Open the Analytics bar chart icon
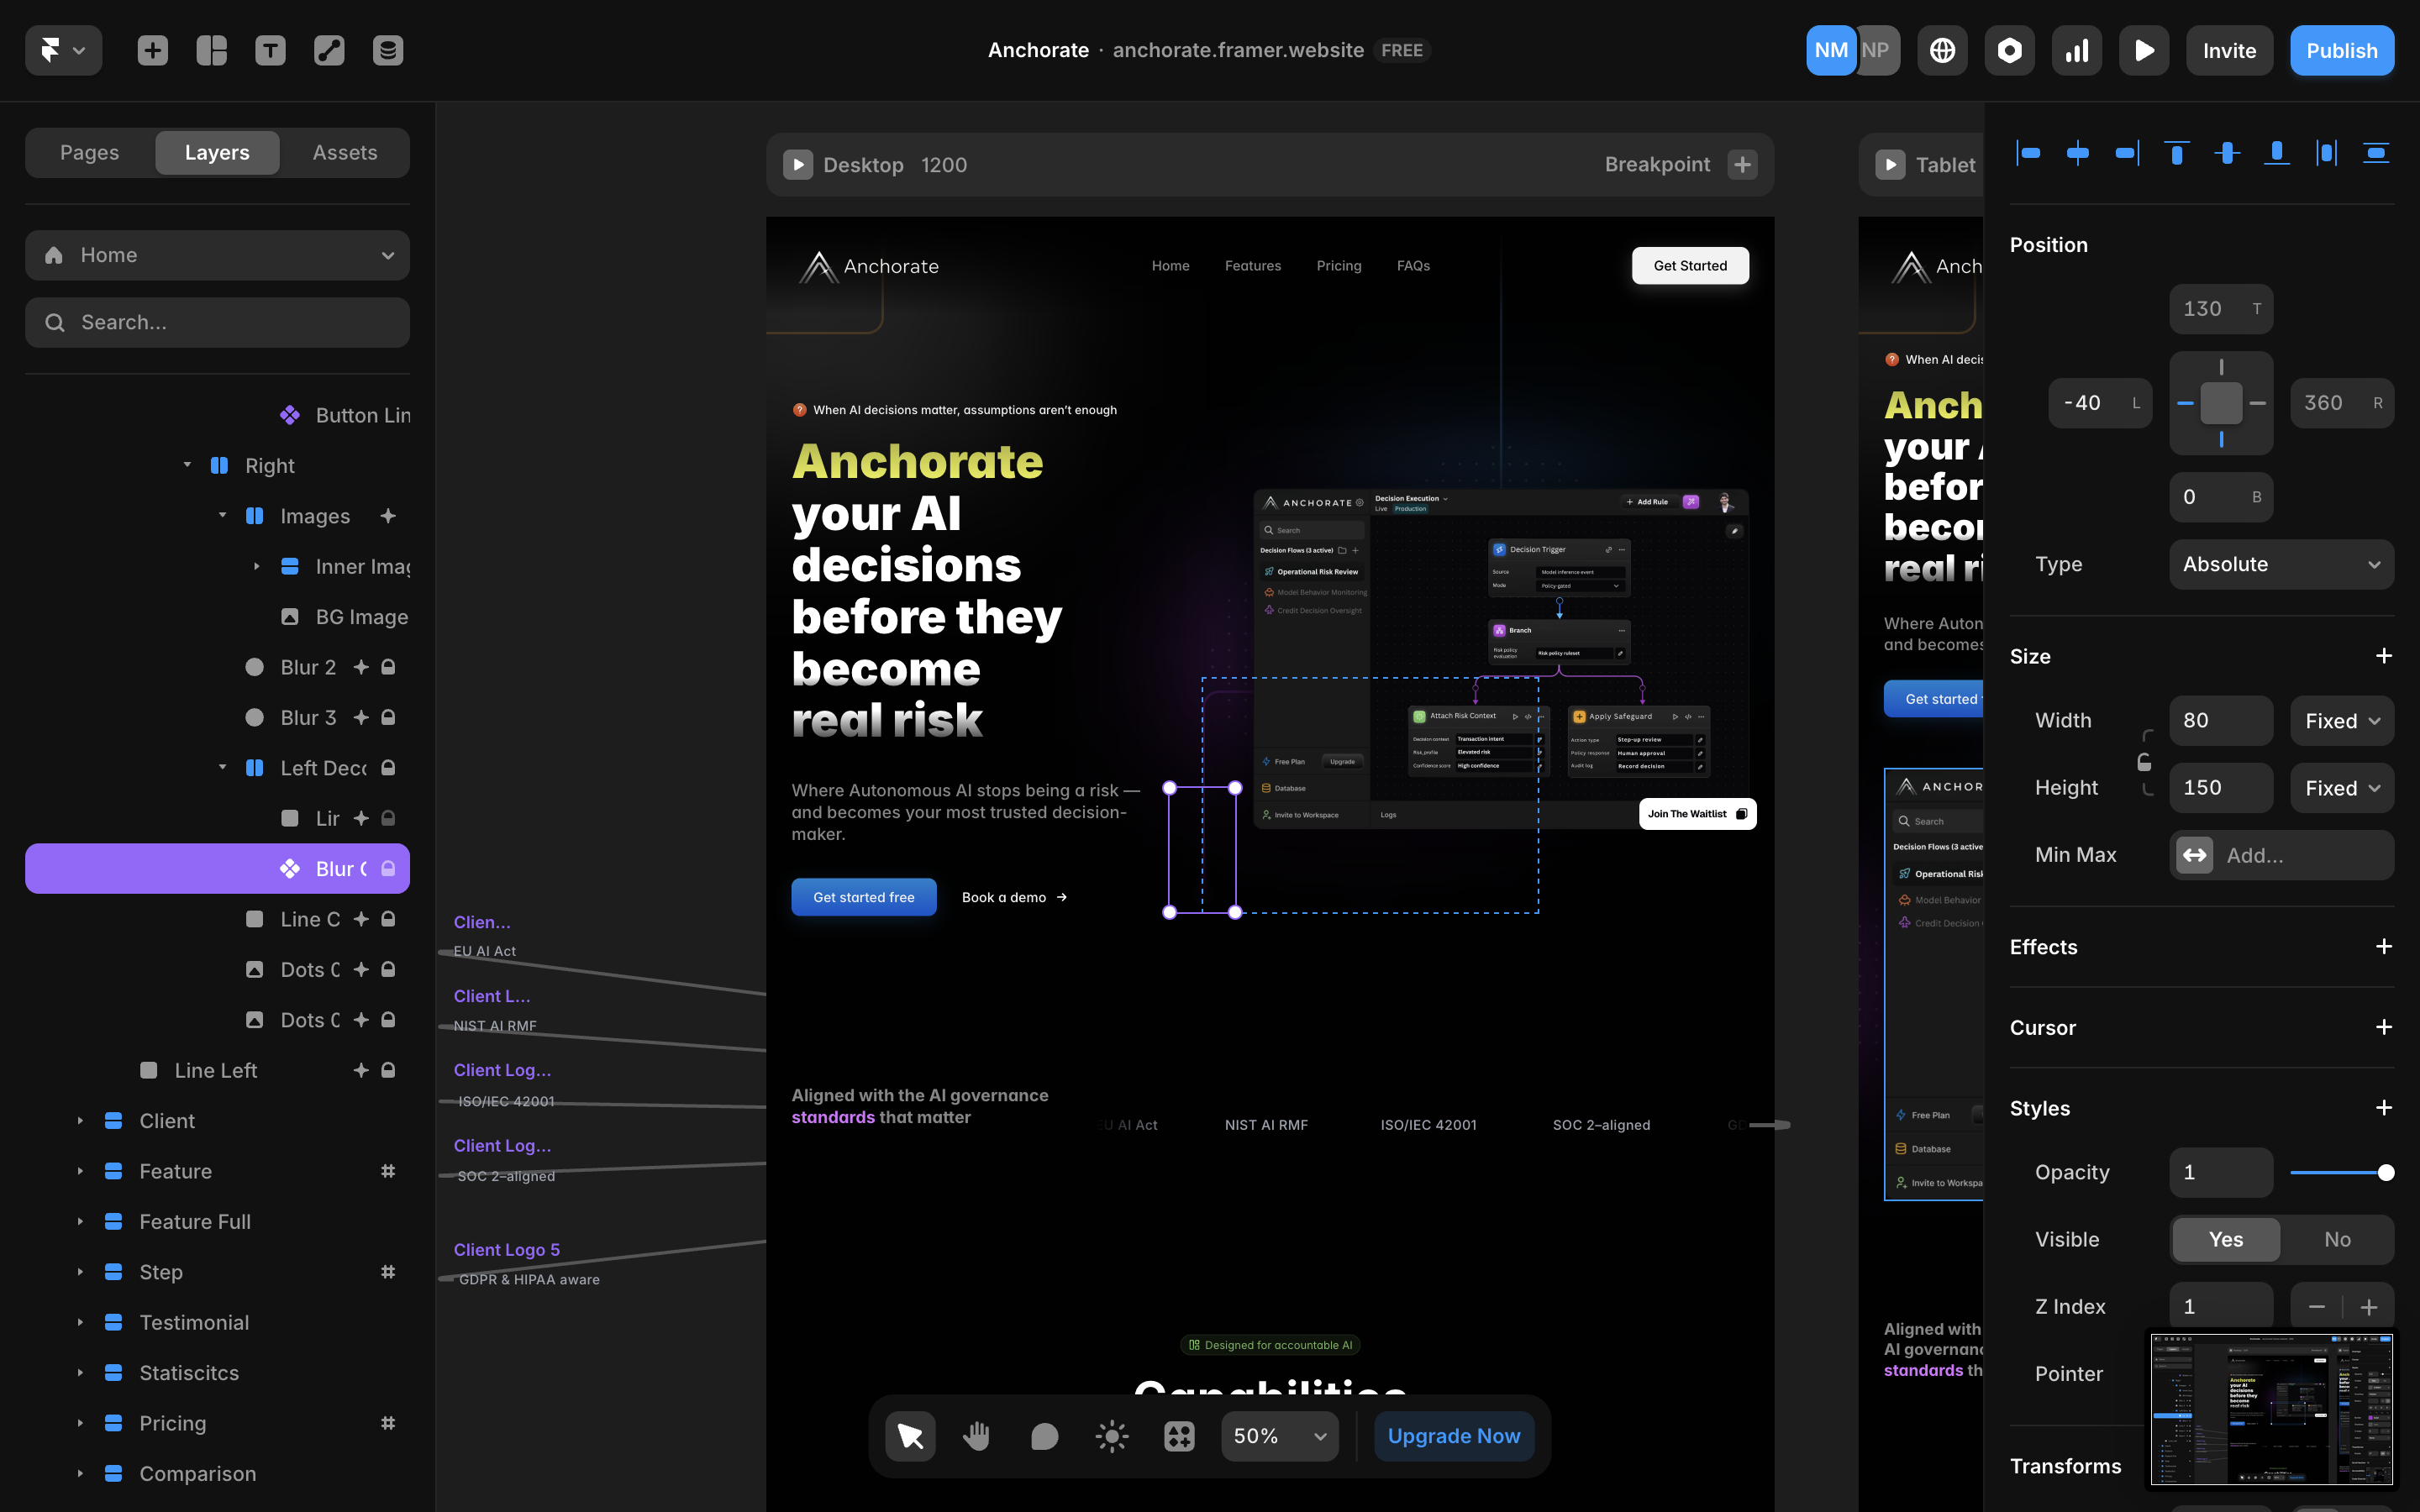 2077,50
